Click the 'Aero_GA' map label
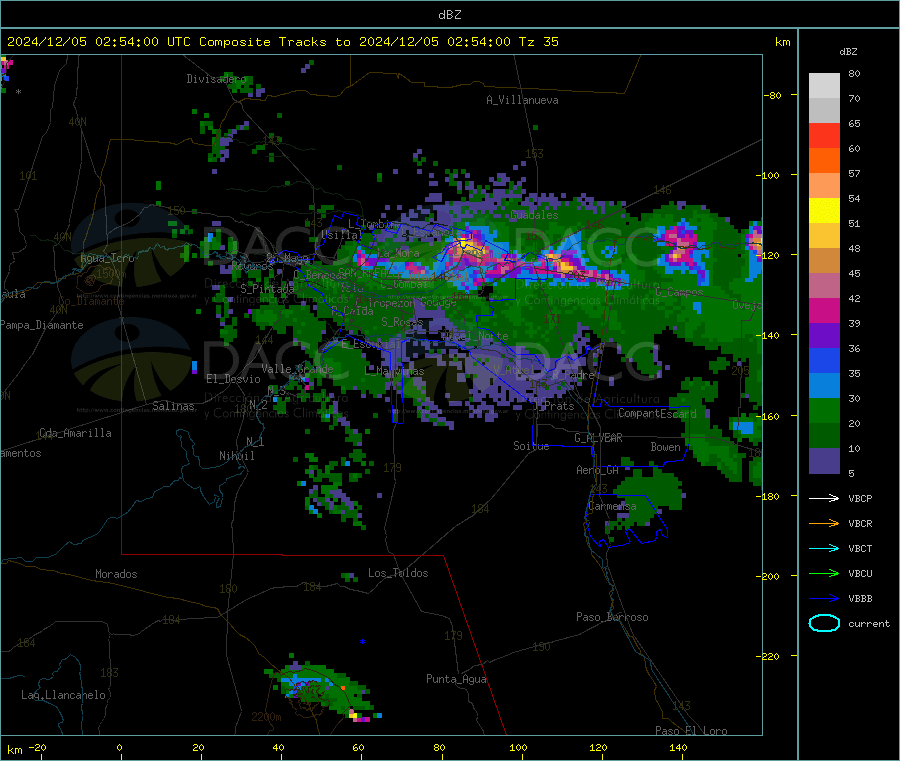Image resolution: width=900 pixels, height=761 pixels. (x=597, y=470)
